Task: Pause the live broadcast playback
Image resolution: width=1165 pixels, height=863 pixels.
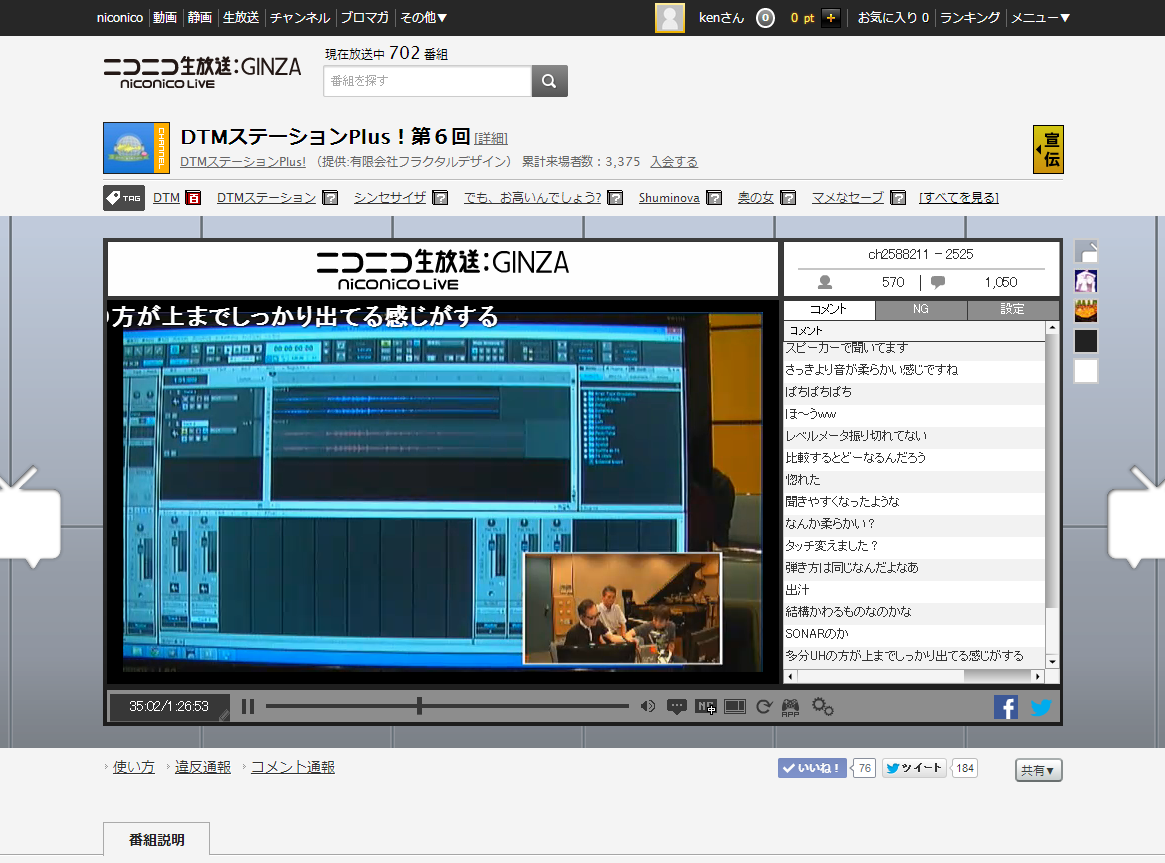Action: pos(248,706)
